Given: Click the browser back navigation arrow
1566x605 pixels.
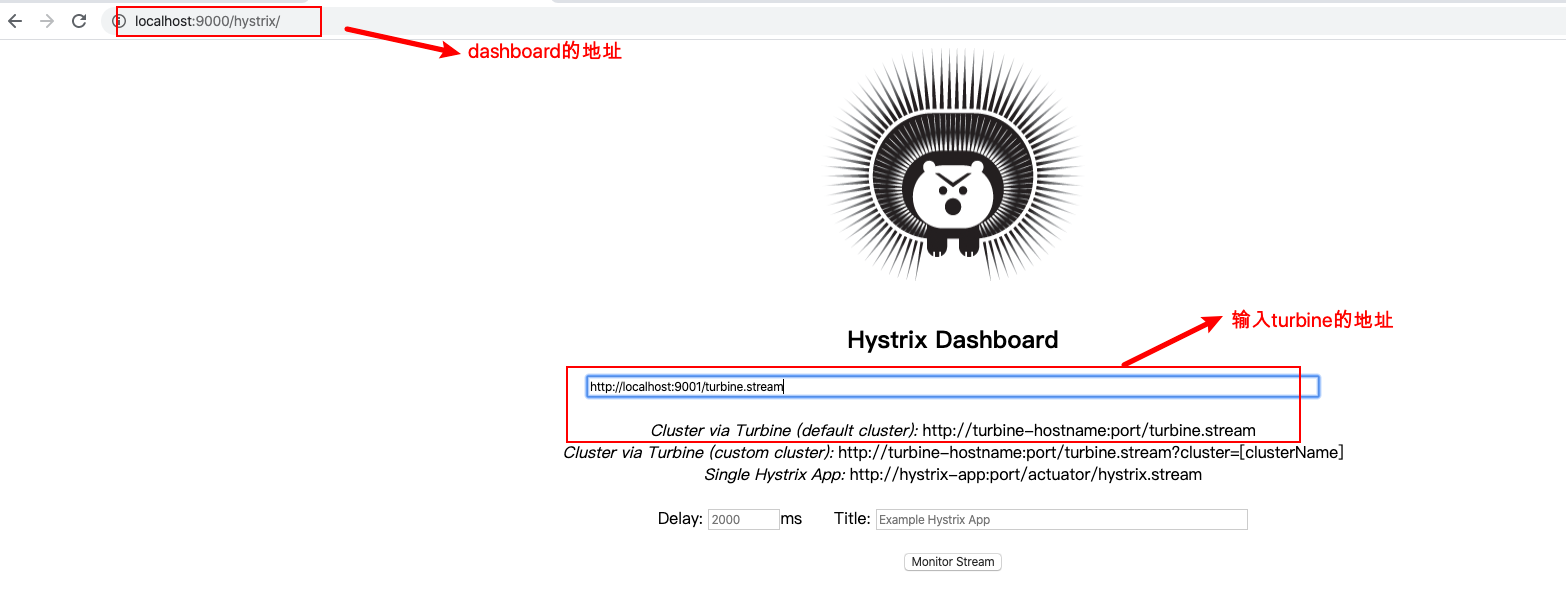Looking at the screenshot, I should click(15, 20).
